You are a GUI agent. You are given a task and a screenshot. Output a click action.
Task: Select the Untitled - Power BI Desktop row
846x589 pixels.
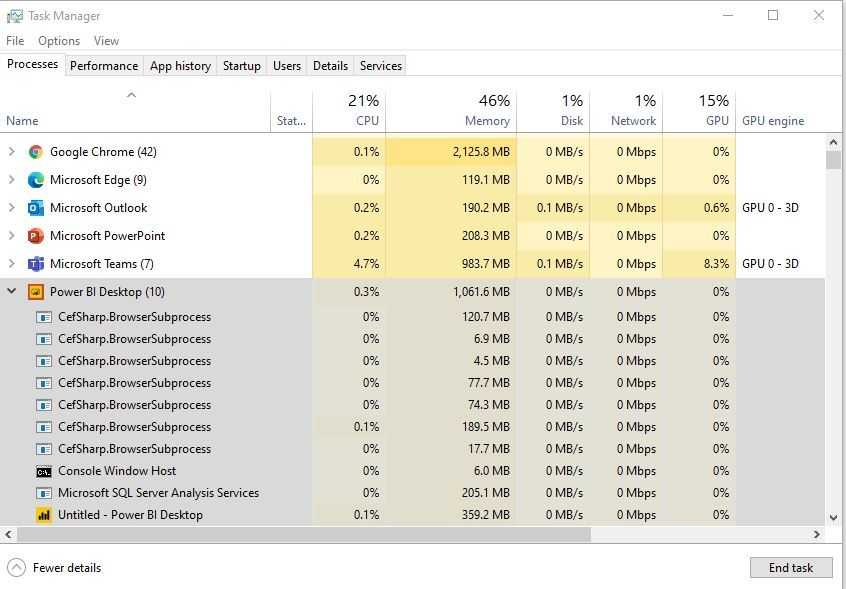tap(413, 515)
